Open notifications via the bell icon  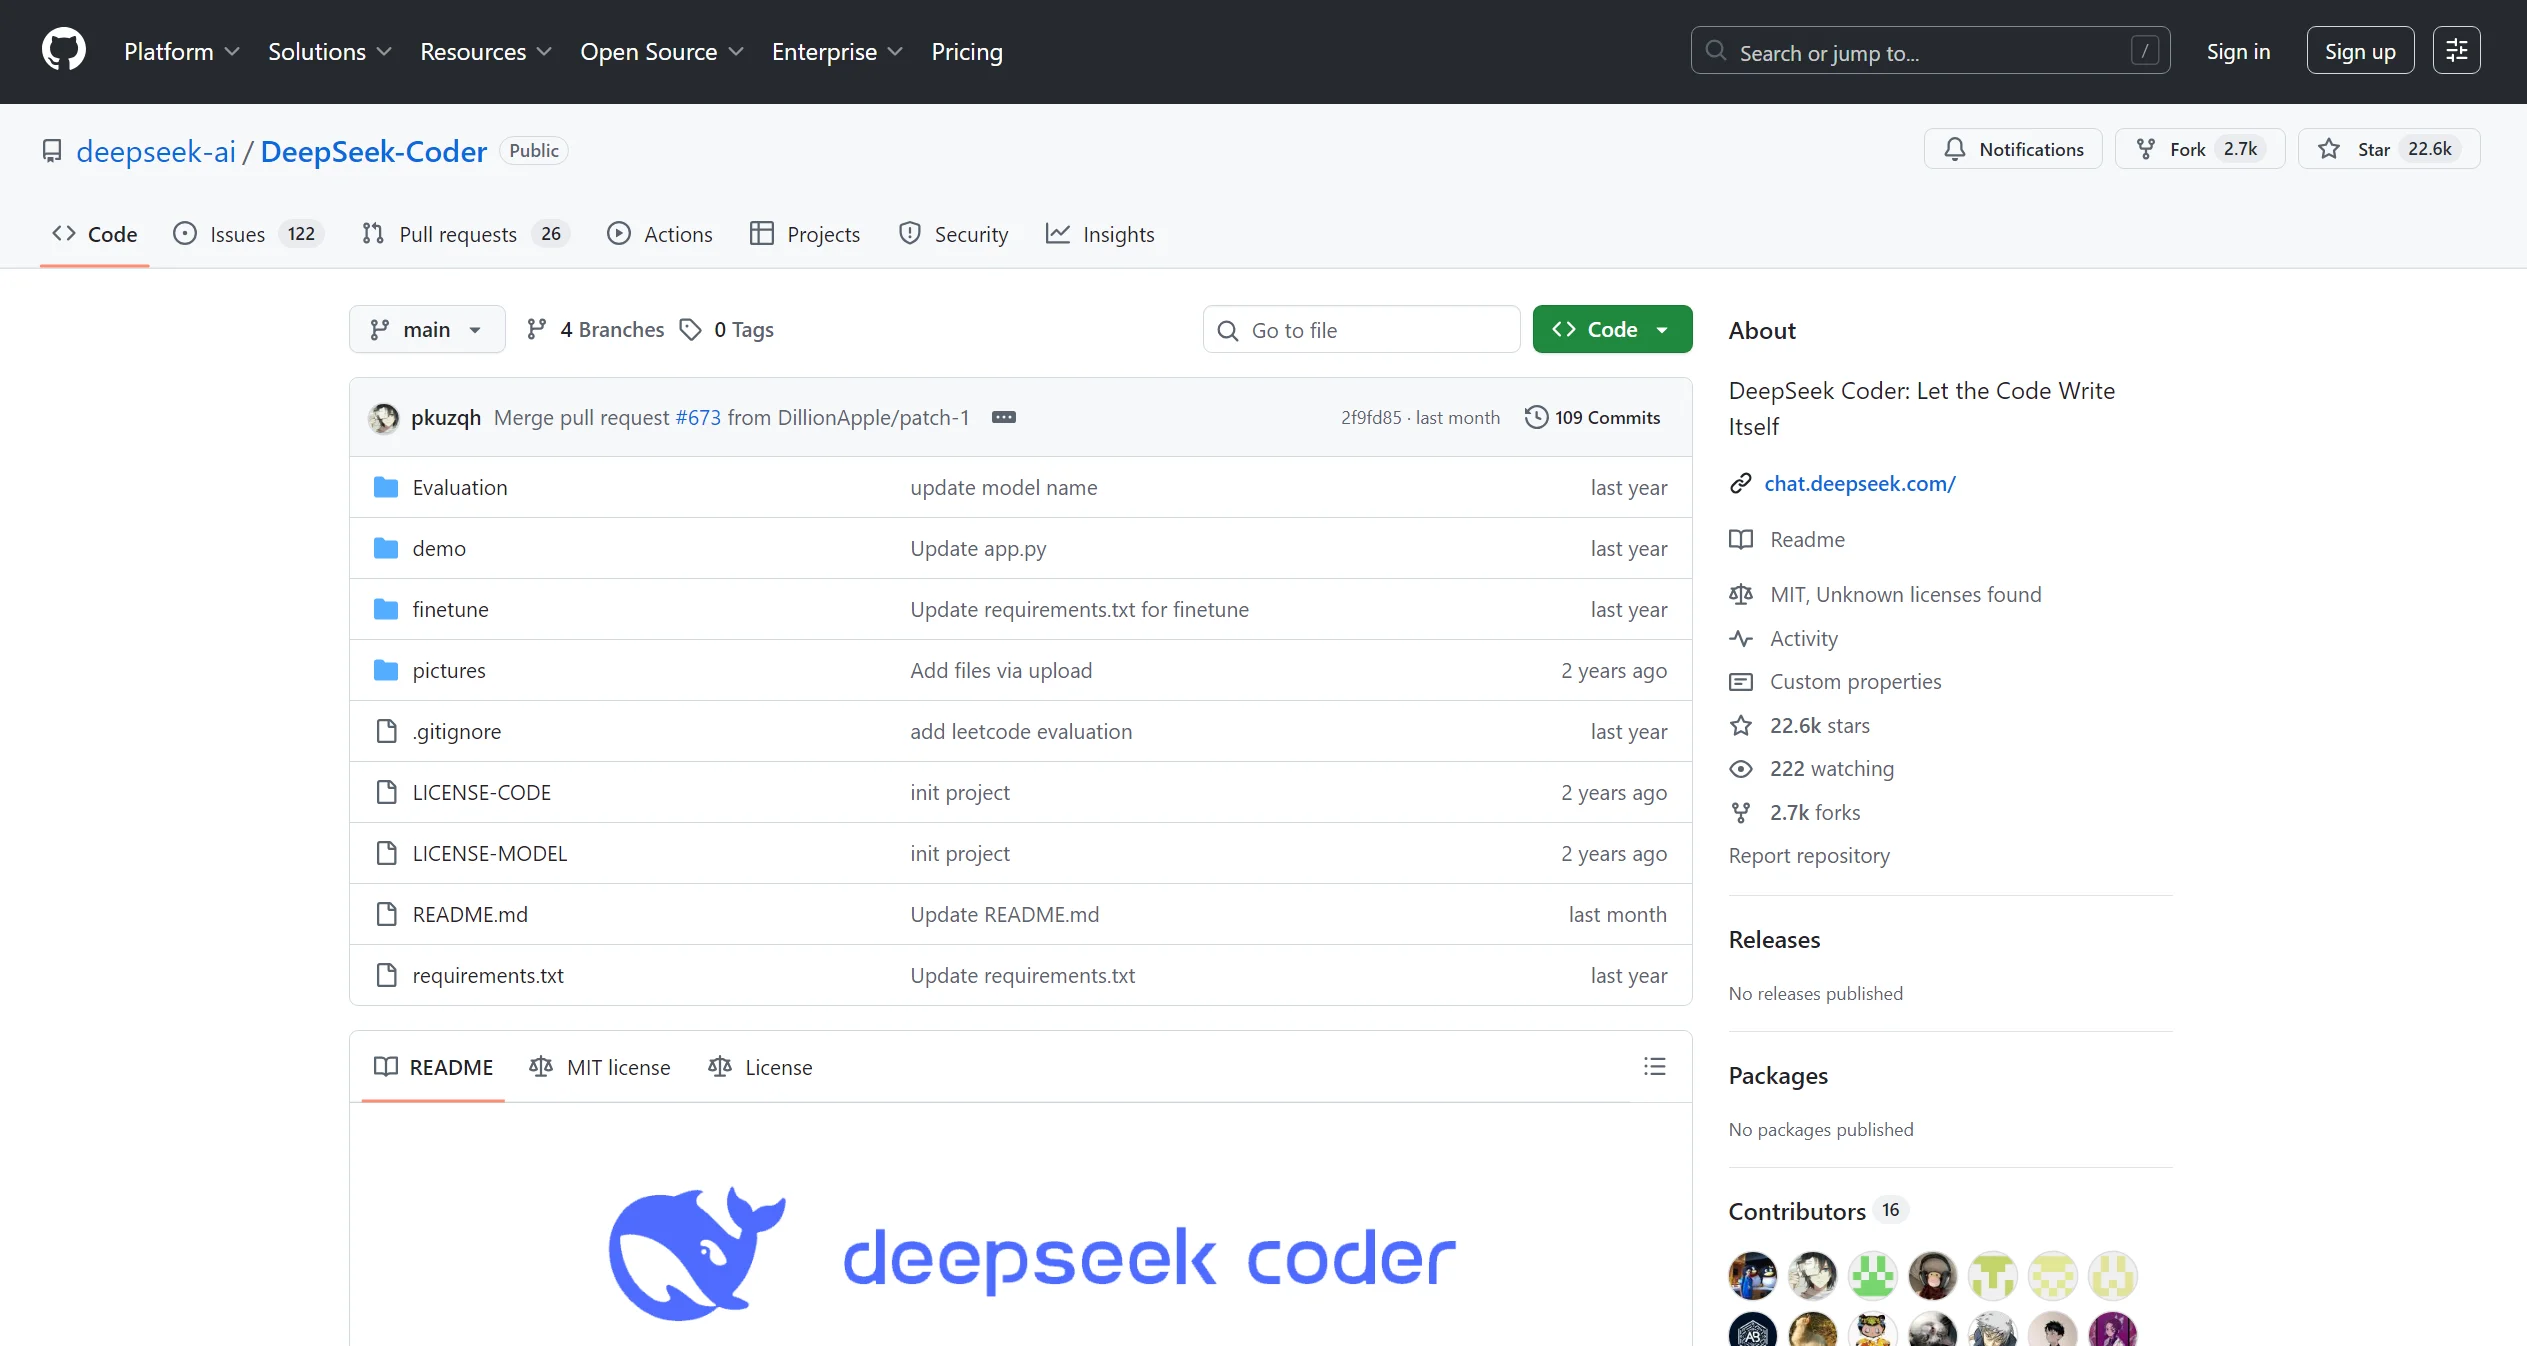1956,148
